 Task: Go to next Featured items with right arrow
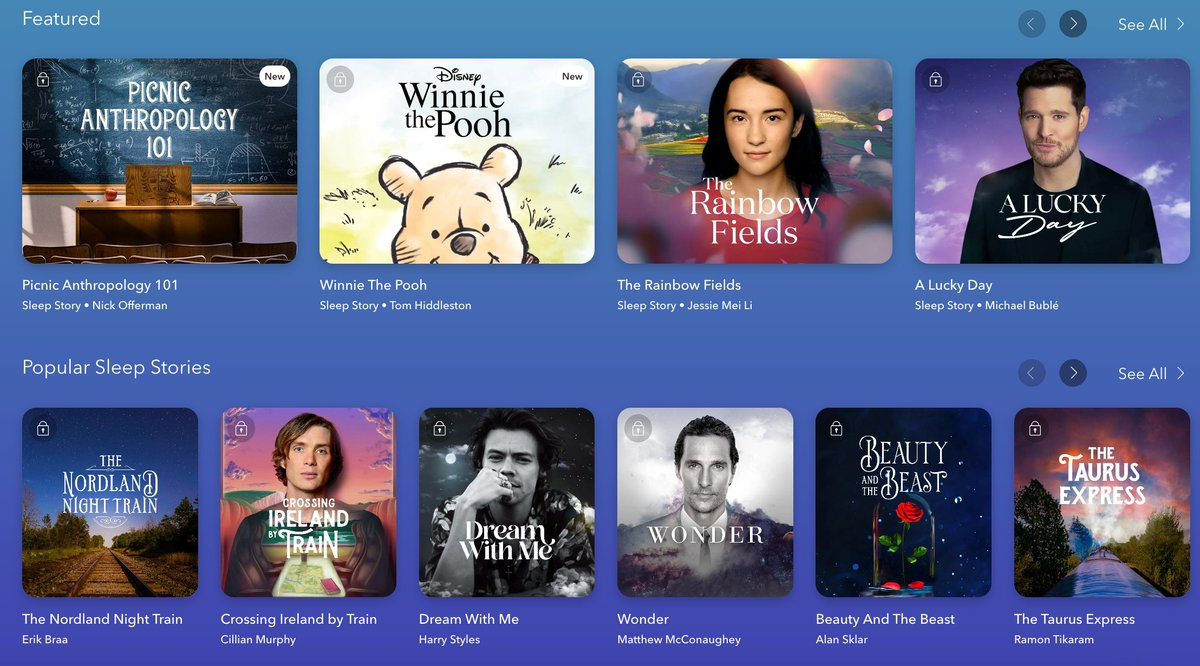click(1073, 24)
